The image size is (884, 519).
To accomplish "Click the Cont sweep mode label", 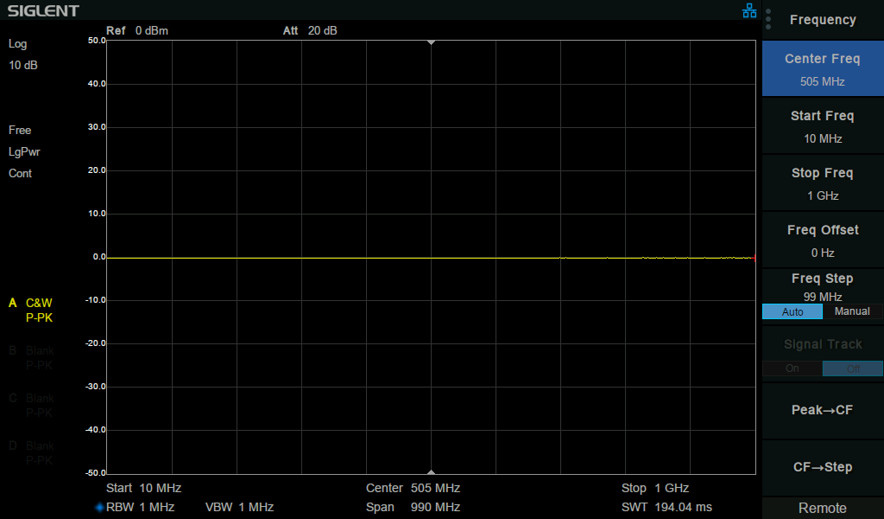I will pos(20,174).
